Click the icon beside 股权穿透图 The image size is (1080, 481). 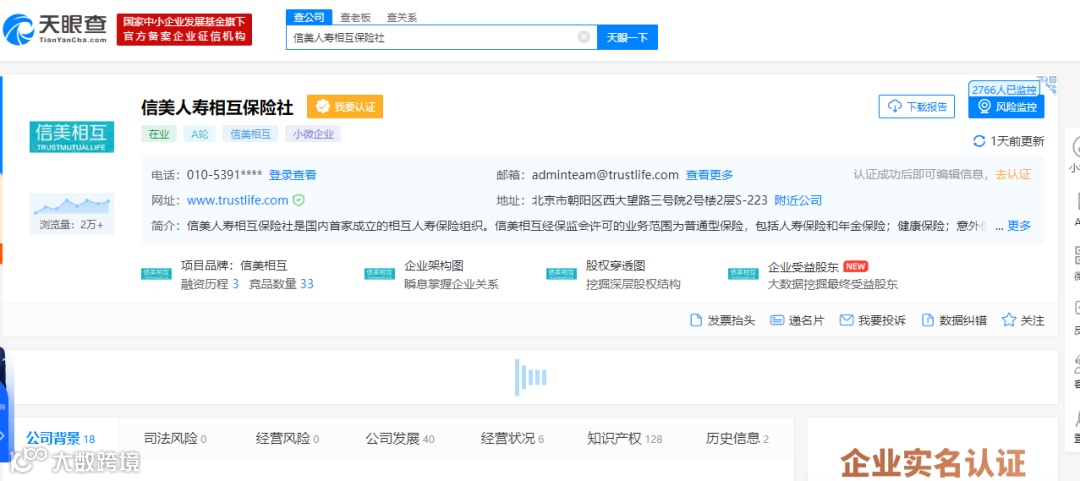pyautogui.click(x=561, y=274)
